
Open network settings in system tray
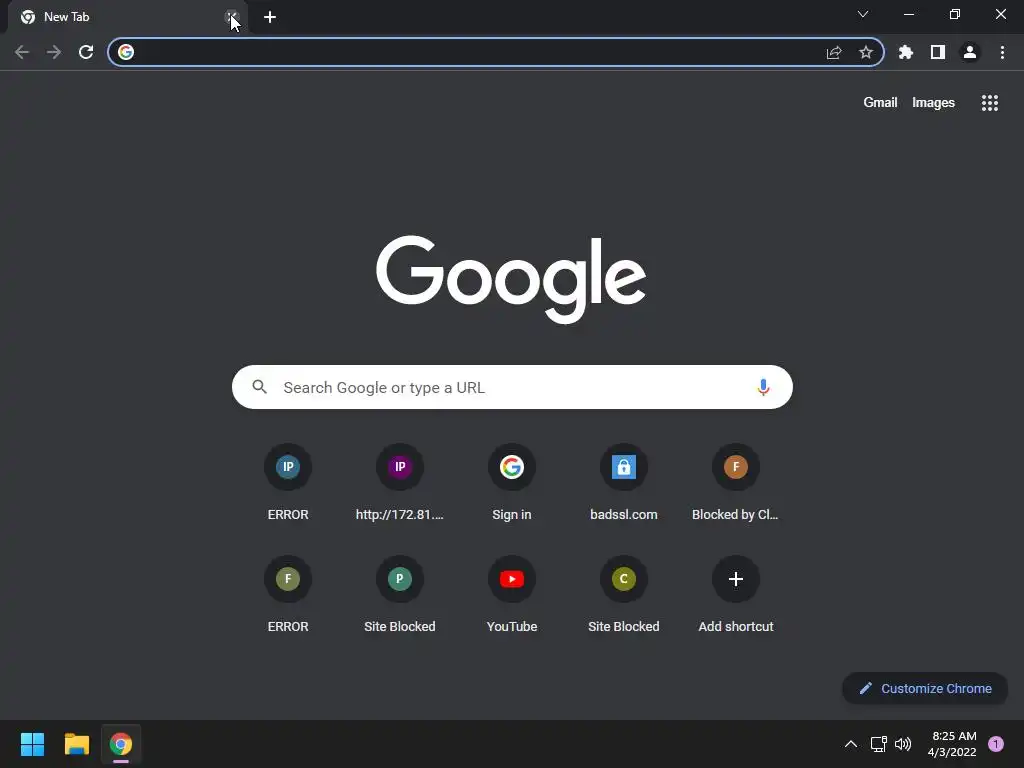pos(878,744)
